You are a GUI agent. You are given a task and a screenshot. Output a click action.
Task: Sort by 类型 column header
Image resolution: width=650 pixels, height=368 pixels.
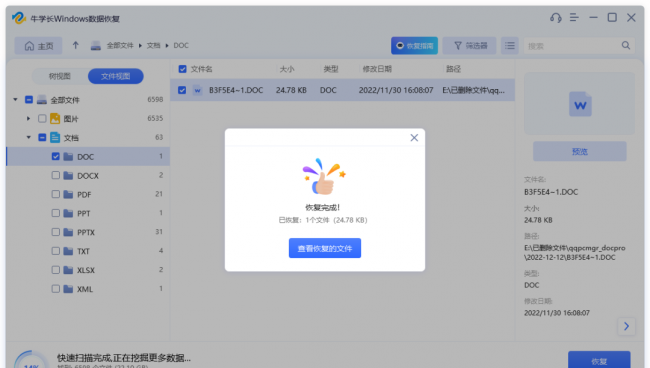coord(331,69)
